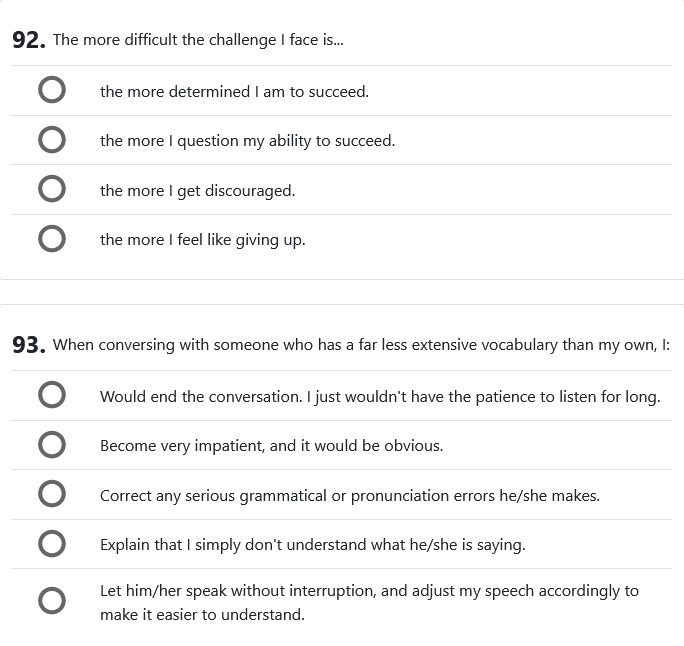Screen dimensions: 684x646
Task: Pick the 'I get discouraged' radio button
Action: click(52, 190)
